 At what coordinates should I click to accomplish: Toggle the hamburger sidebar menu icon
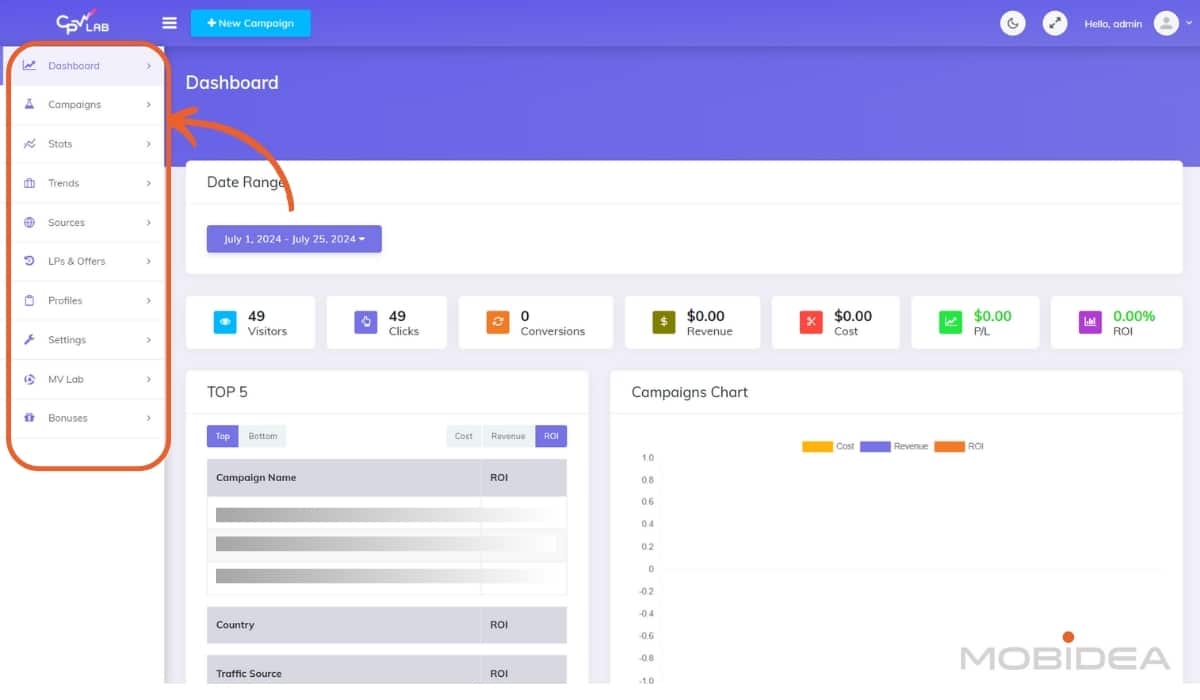click(x=169, y=23)
